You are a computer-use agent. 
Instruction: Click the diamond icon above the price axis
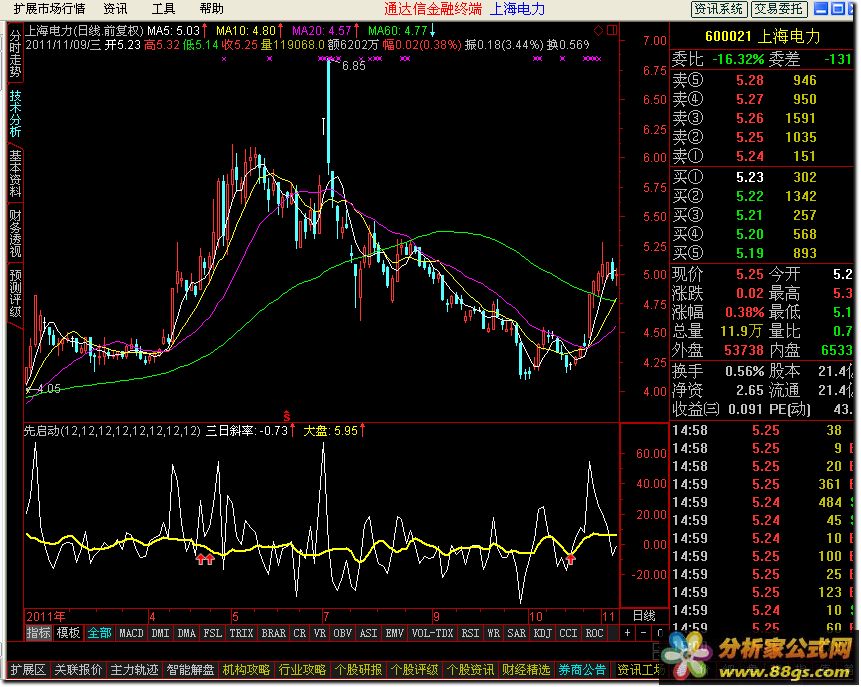[599, 30]
